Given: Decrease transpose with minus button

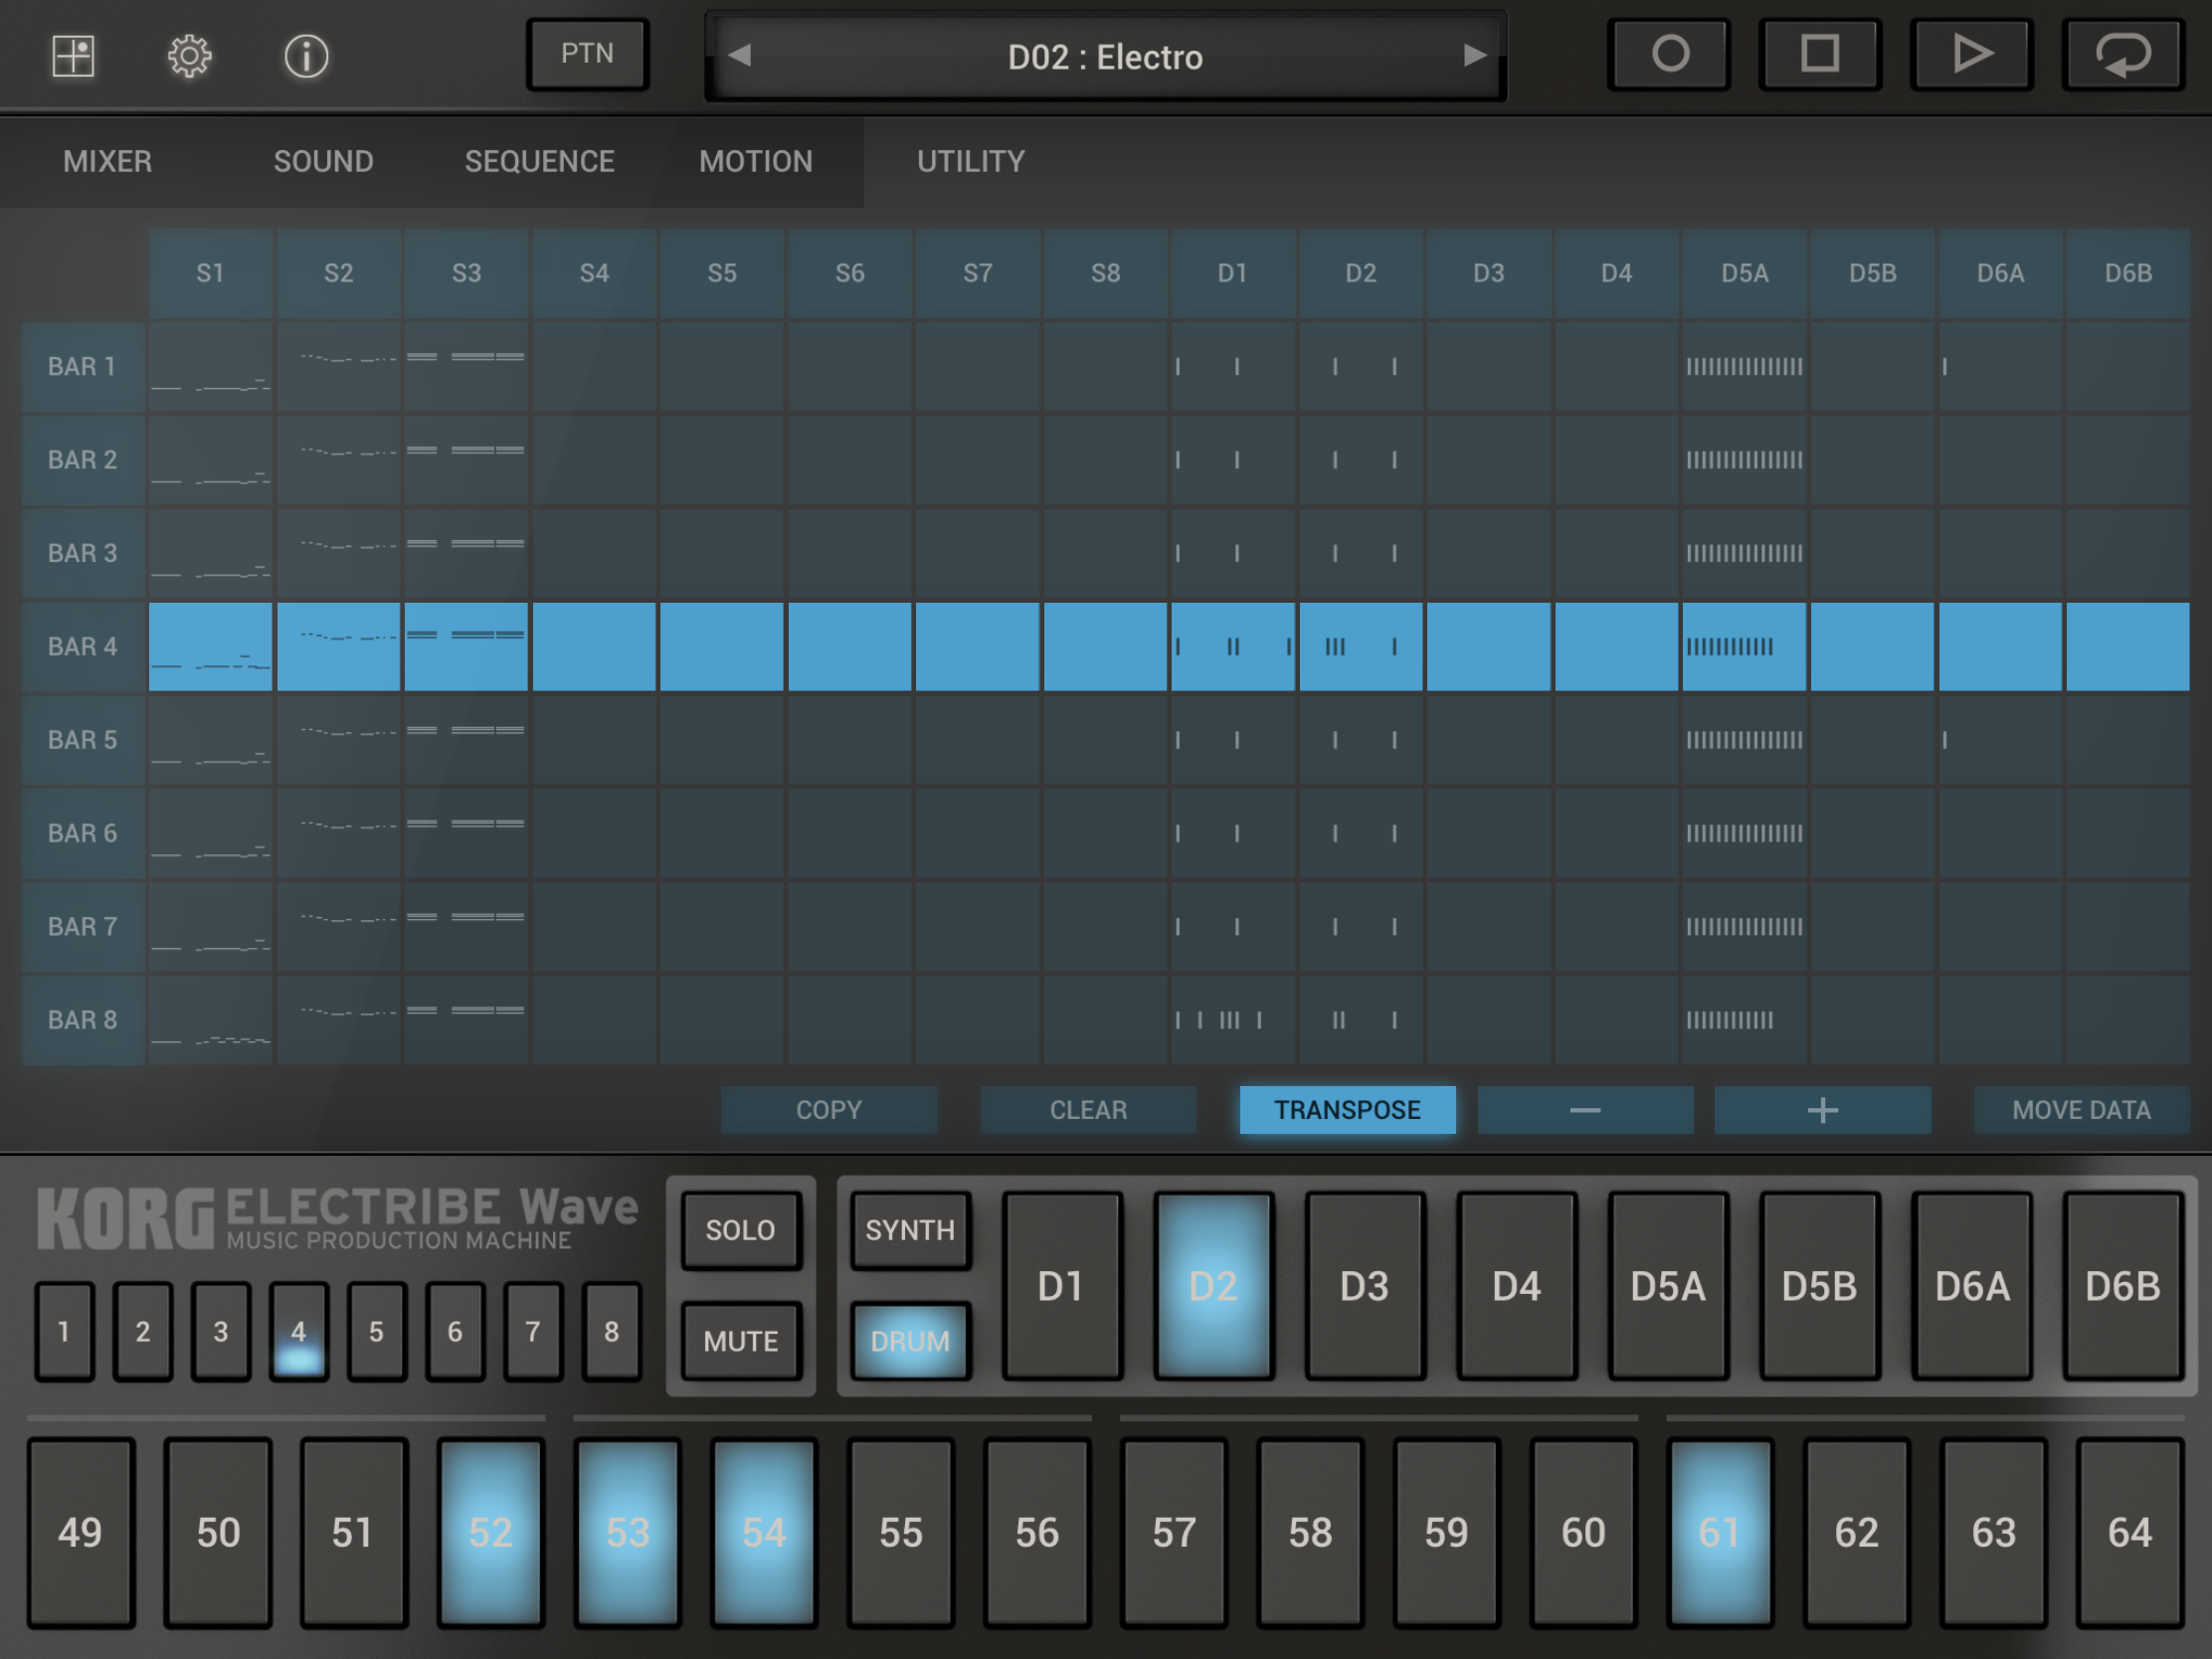Looking at the screenshot, I should coord(1585,1110).
